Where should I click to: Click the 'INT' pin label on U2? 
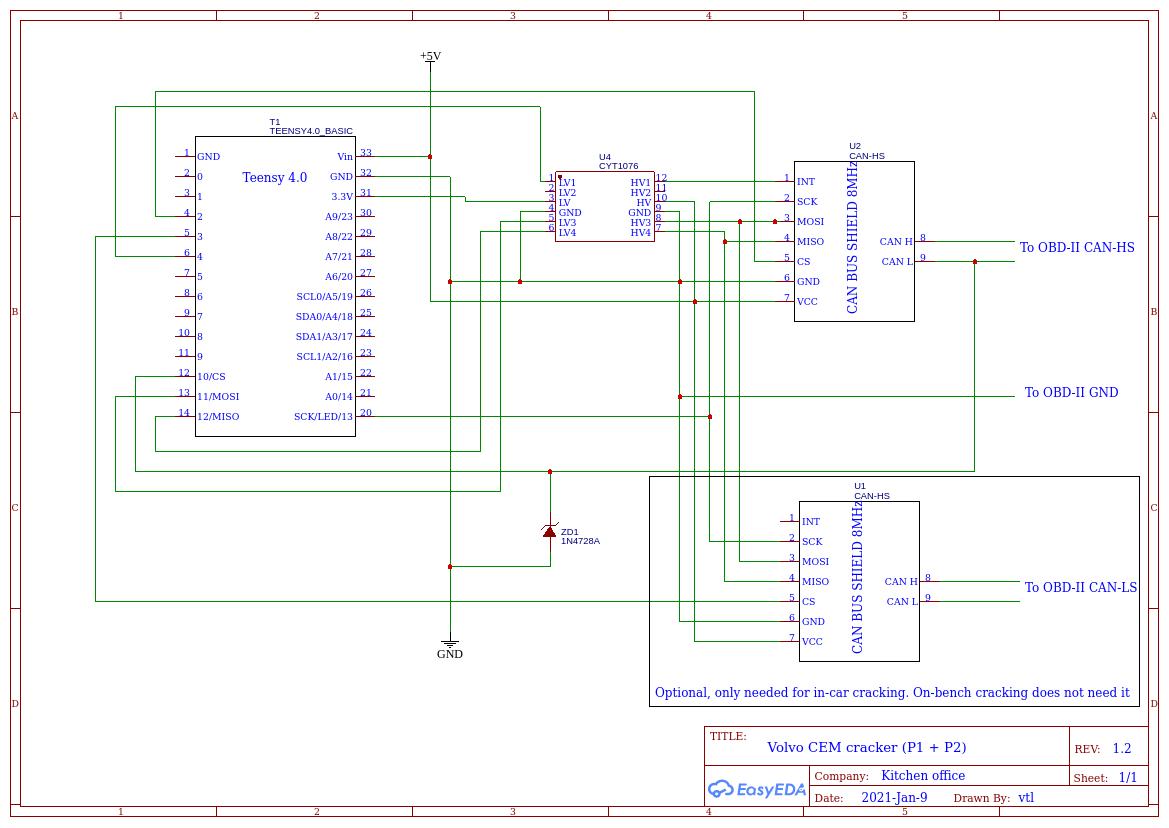pyautogui.click(x=806, y=182)
